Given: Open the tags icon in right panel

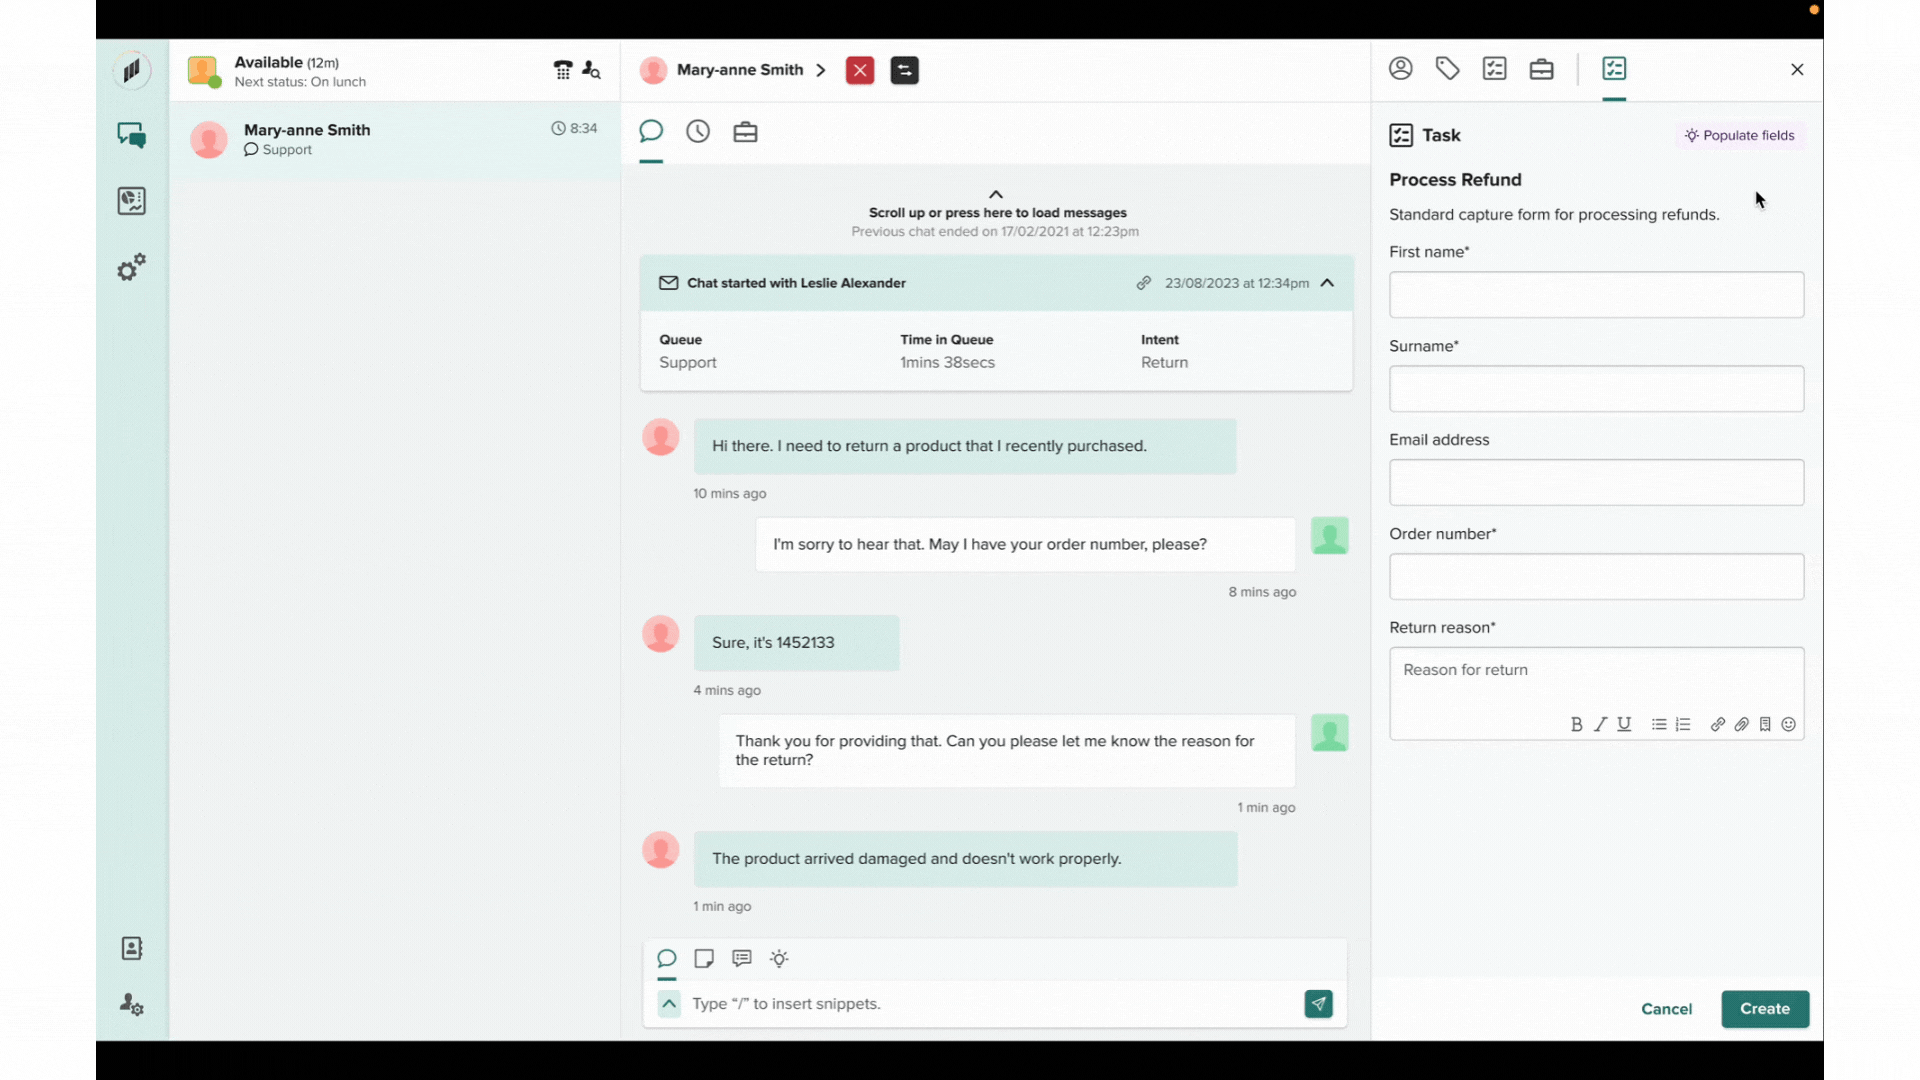Looking at the screenshot, I should tap(1447, 69).
